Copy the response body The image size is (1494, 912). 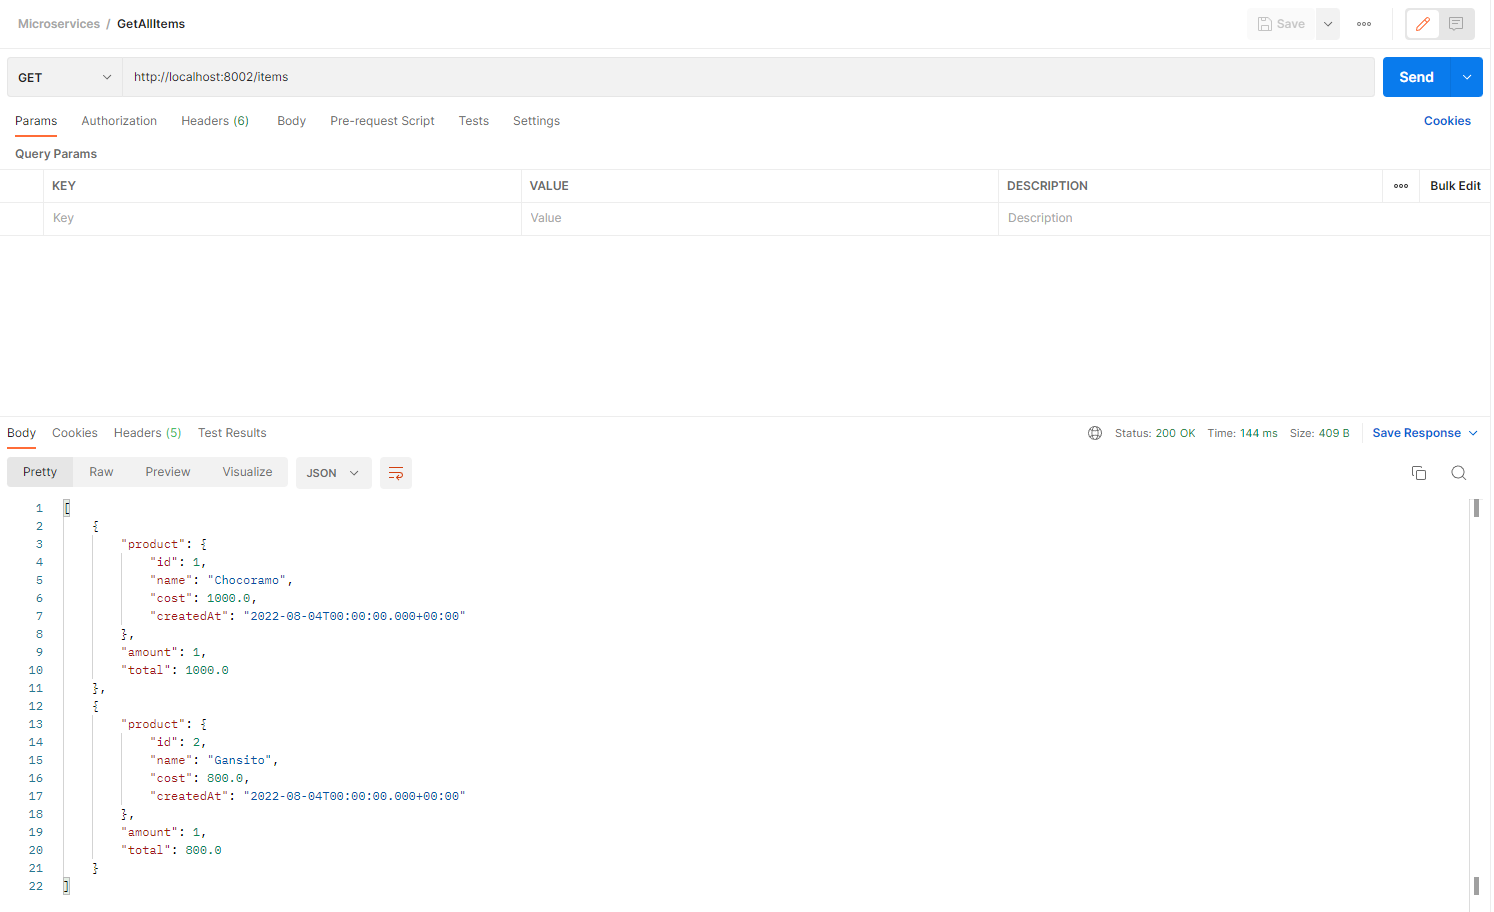[x=1419, y=472]
